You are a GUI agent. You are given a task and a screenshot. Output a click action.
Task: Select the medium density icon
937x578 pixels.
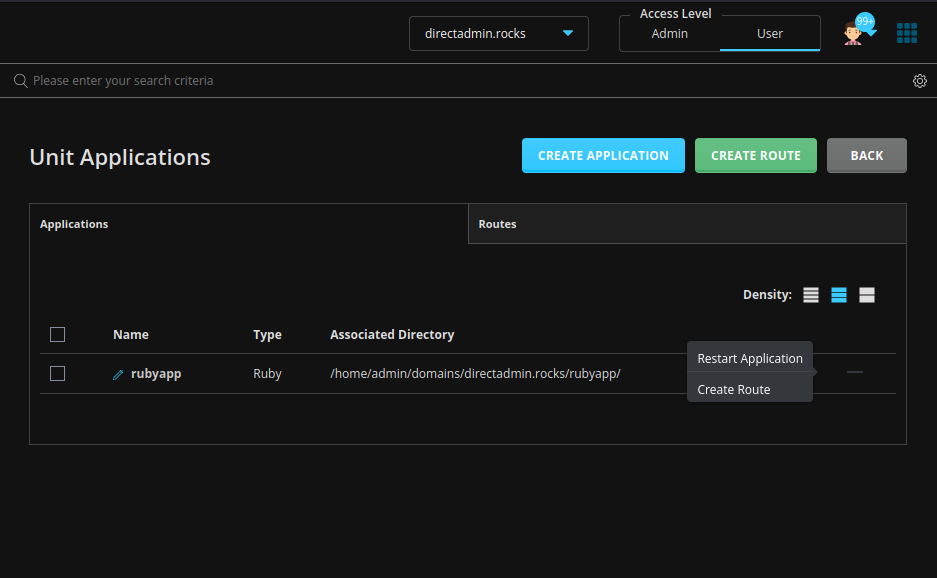(x=838, y=295)
